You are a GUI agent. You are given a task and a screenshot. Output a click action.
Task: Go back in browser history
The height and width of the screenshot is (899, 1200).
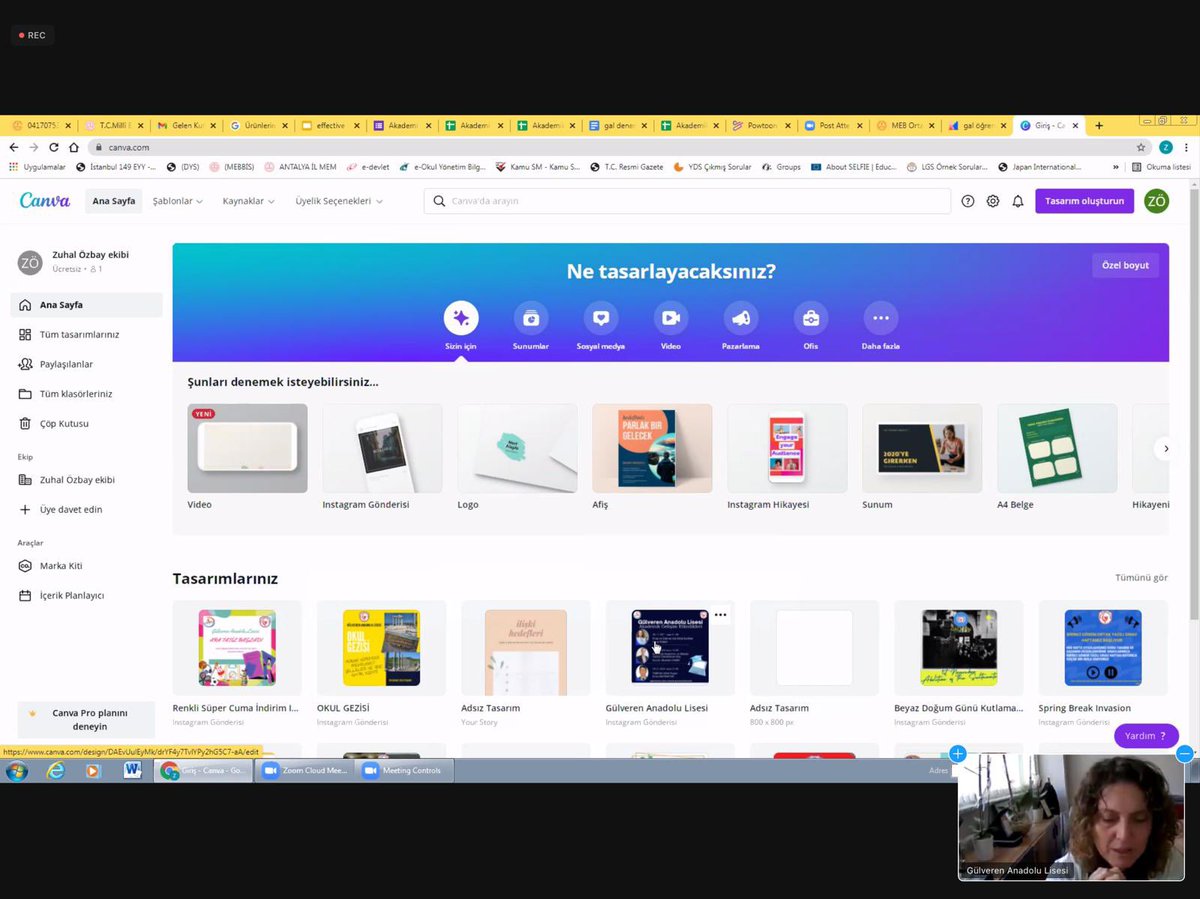[14, 147]
